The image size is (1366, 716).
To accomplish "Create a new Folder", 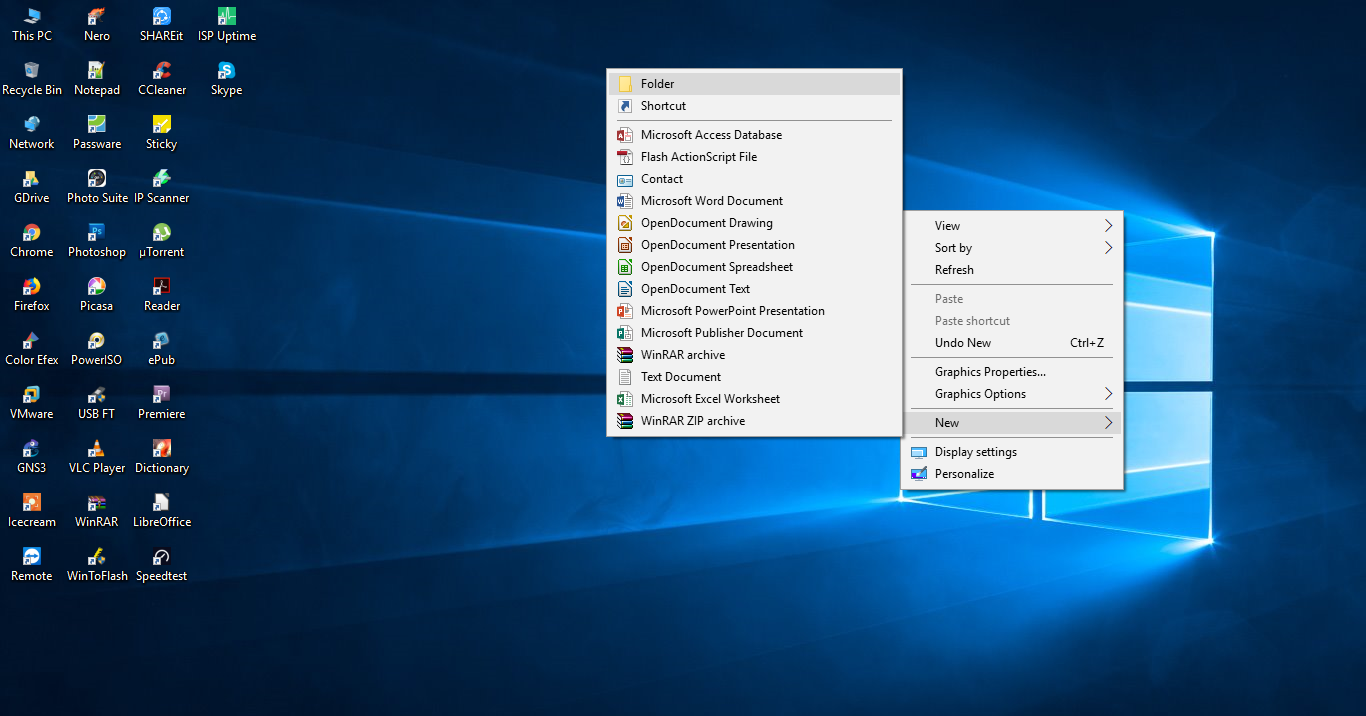I will (755, 83).
